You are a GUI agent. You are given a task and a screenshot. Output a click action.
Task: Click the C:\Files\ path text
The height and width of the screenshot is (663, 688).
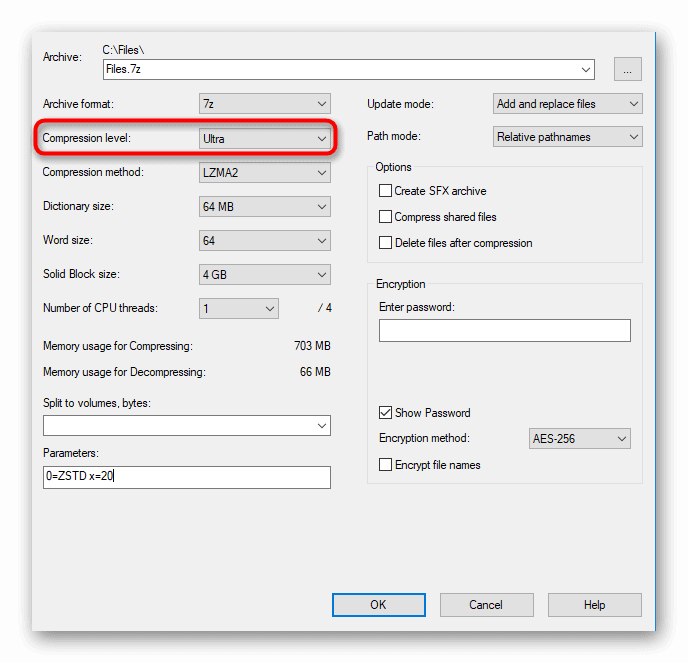[x=123, y=50]
